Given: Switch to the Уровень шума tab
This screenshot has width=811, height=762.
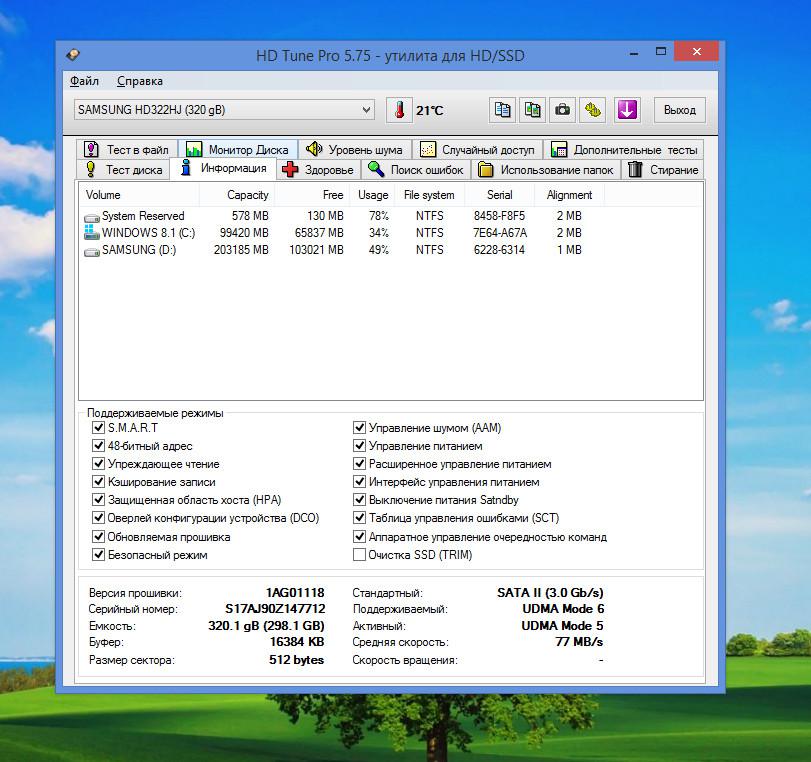Looking at the screenshot, I should [354, 150].
